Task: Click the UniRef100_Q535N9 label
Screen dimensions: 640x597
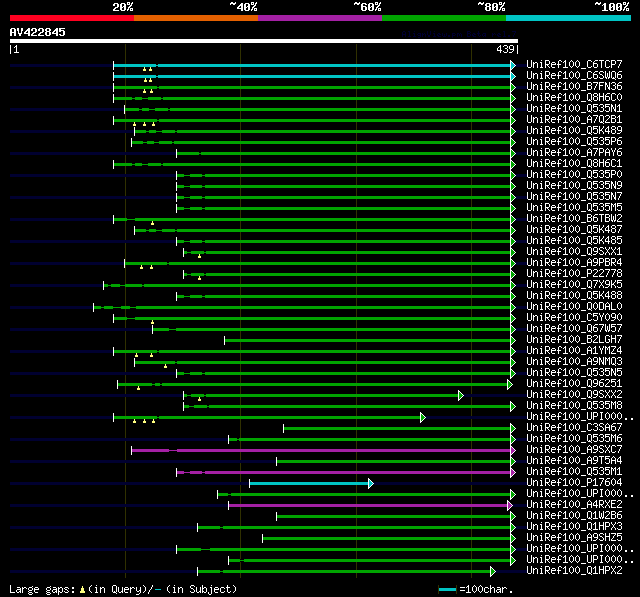Action: tap(574, 186)
